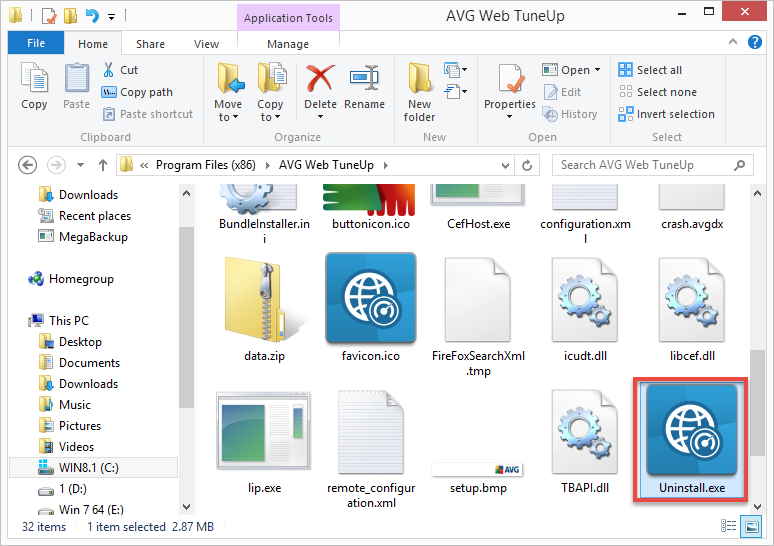Cut the selected file using scissors icon
Viewport: 774px width, 546px height.
click(x=108, y=70)
